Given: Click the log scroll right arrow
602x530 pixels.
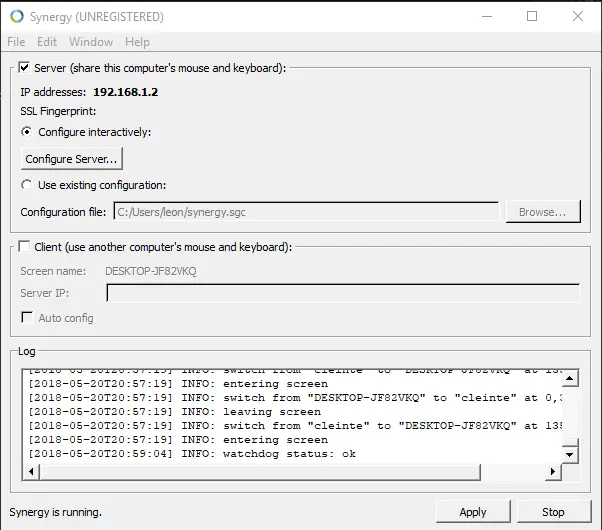Looking at the screenshot, I should [552, 471].
